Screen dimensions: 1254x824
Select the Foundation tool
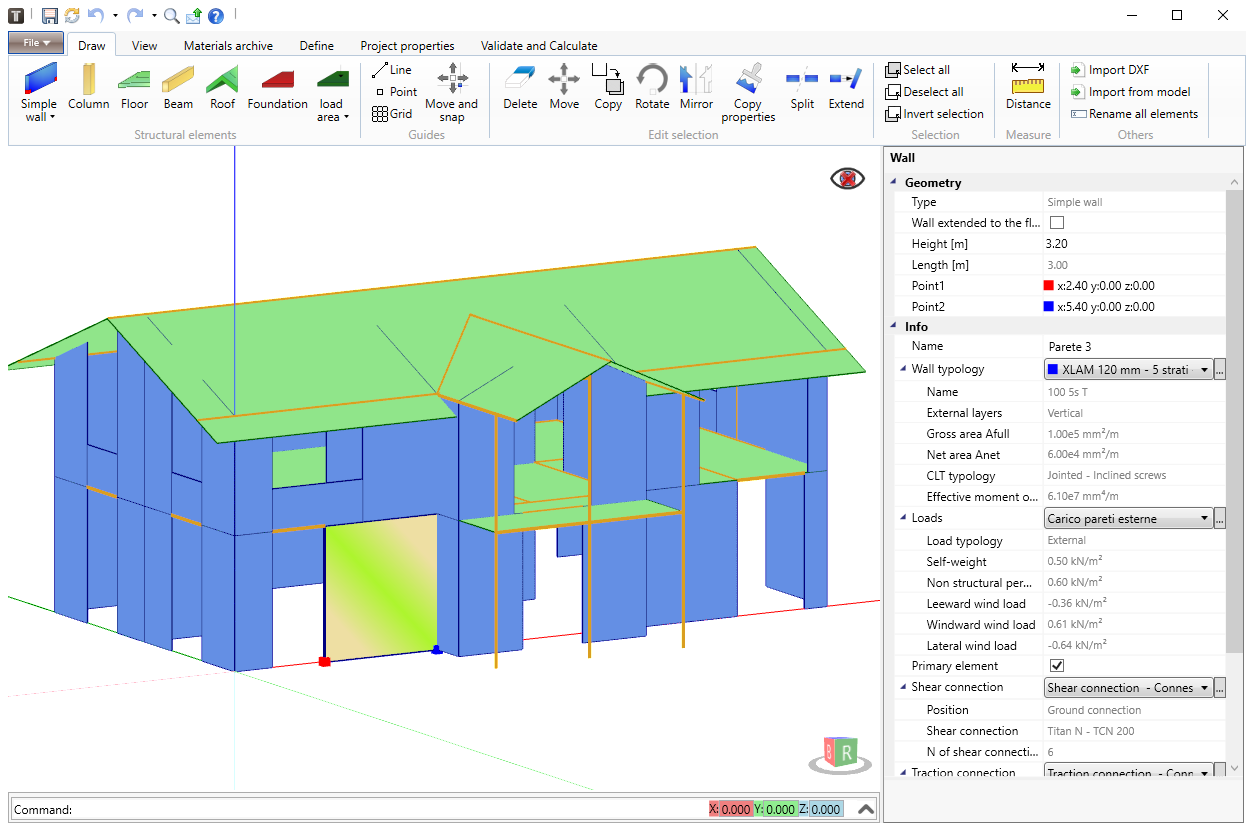tap(277, 87)
